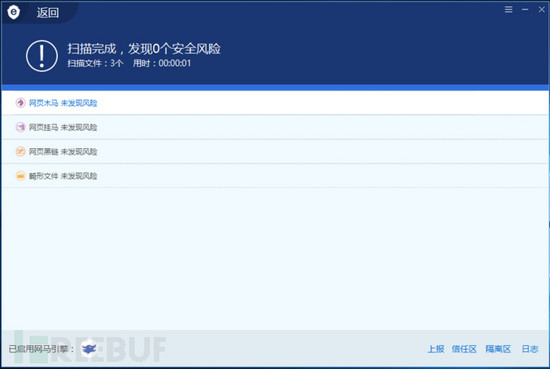
Task: Click the enabled web trojan engine icon
Action: [89, 349]
